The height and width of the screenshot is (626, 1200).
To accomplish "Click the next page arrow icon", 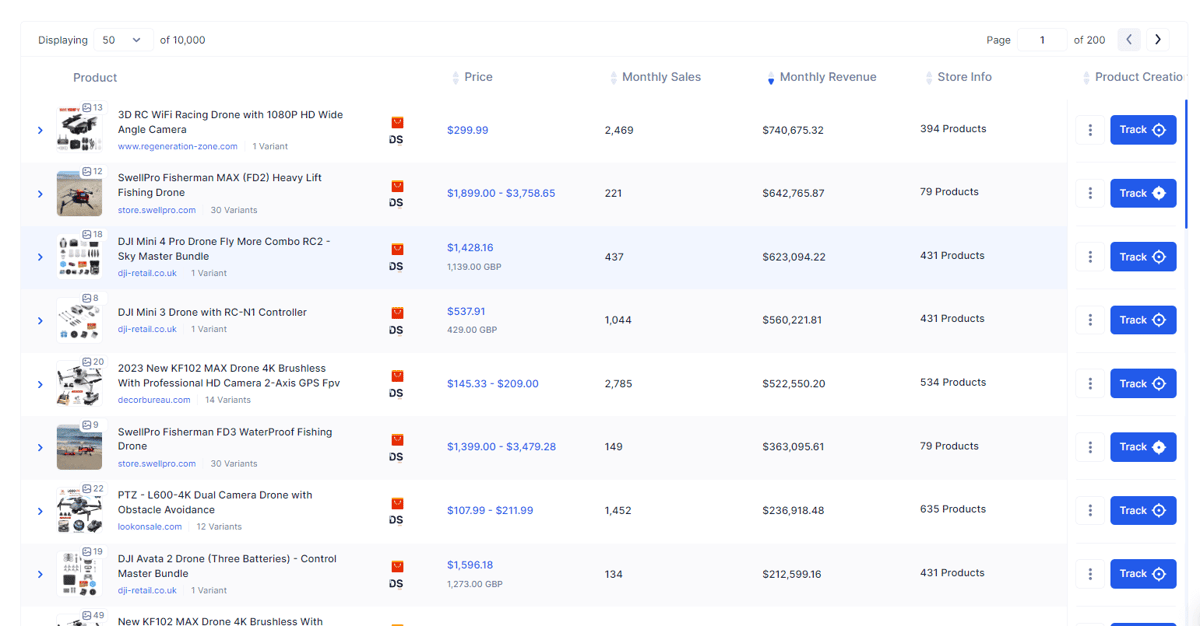I will coord(1158,40).
